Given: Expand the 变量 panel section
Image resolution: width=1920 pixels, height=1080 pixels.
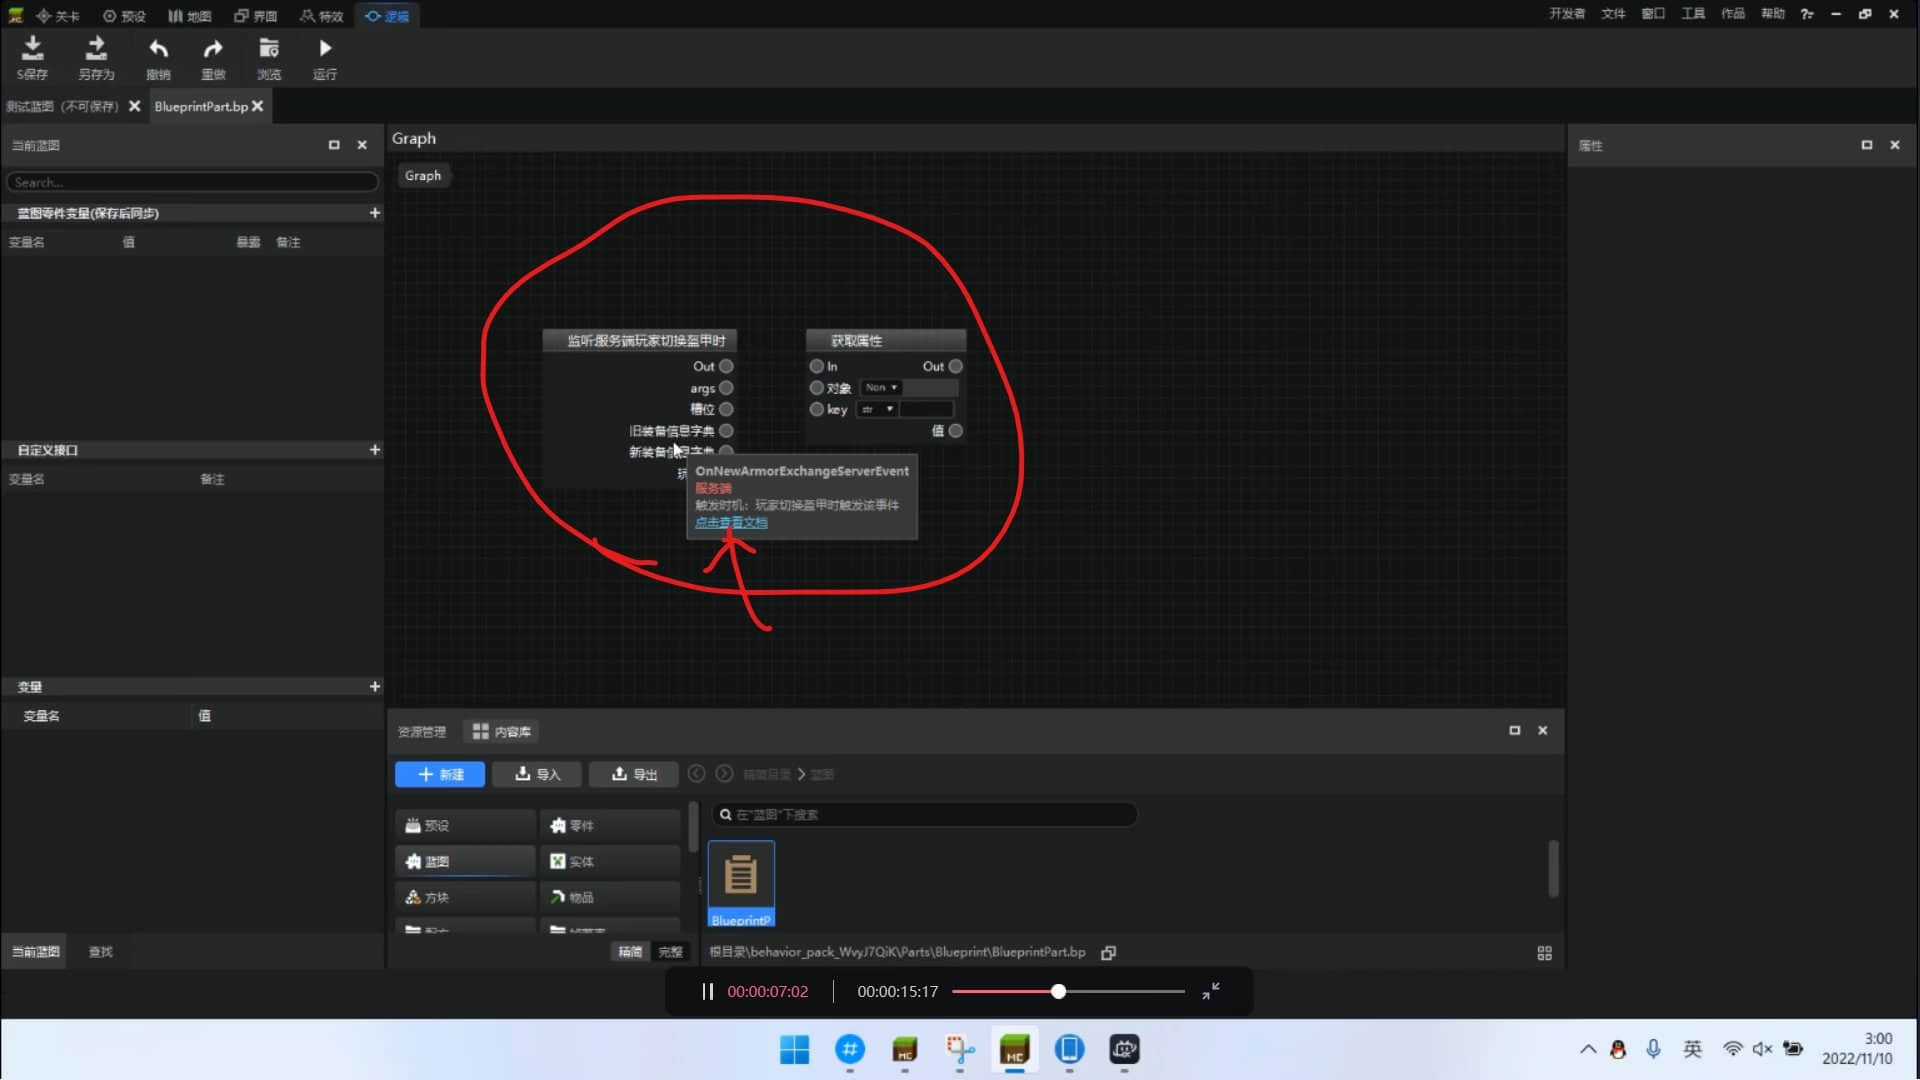Looking at the screenshot, I should pyautogui.click(x=373, y=686).
